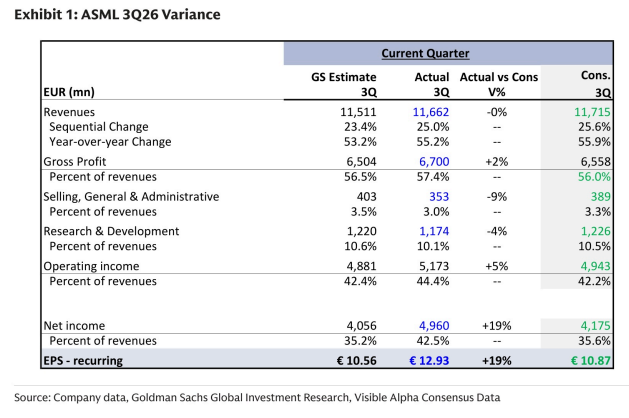Click the 55.2% actual year-over-year value
This screenshot has width=629, height=418.
point(433,142)
